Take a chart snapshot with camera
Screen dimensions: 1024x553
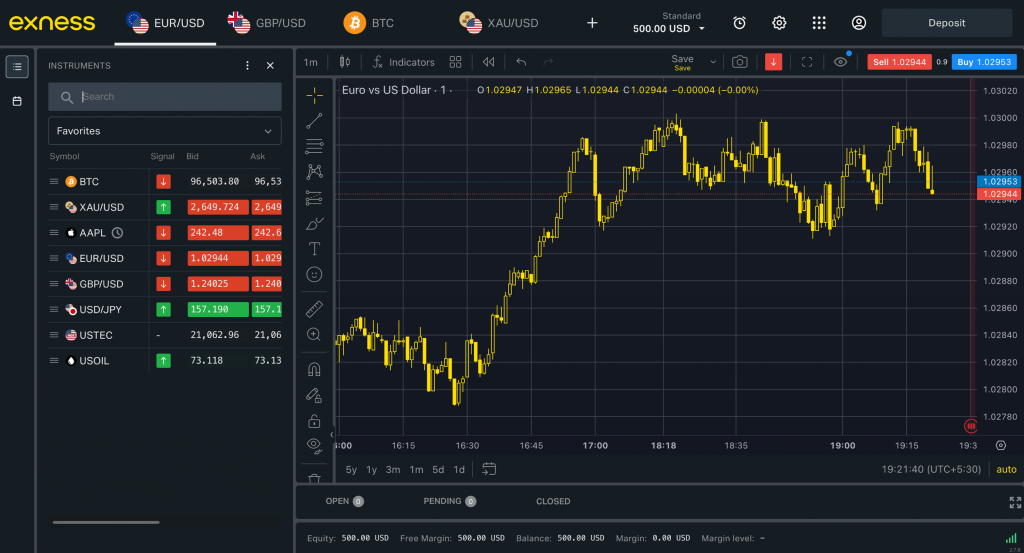coord(739,62)
